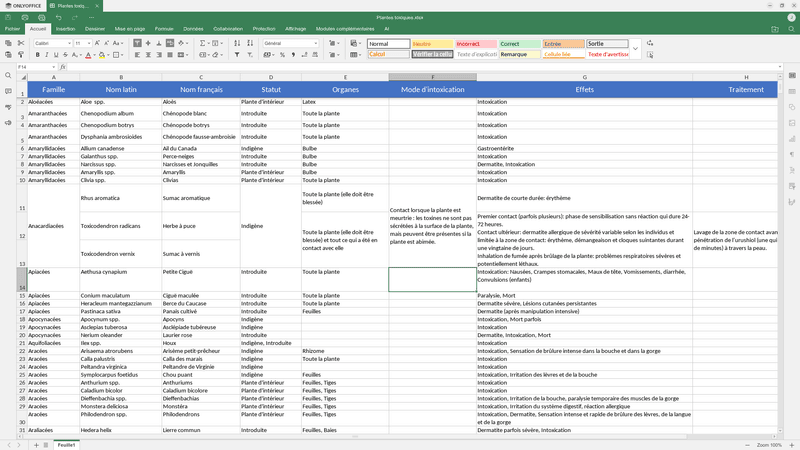Open the font size 11 dropdown
Image resolution: width=800 pixels, height=450 pixels.
pyautogui.click(x=89, y=43)
